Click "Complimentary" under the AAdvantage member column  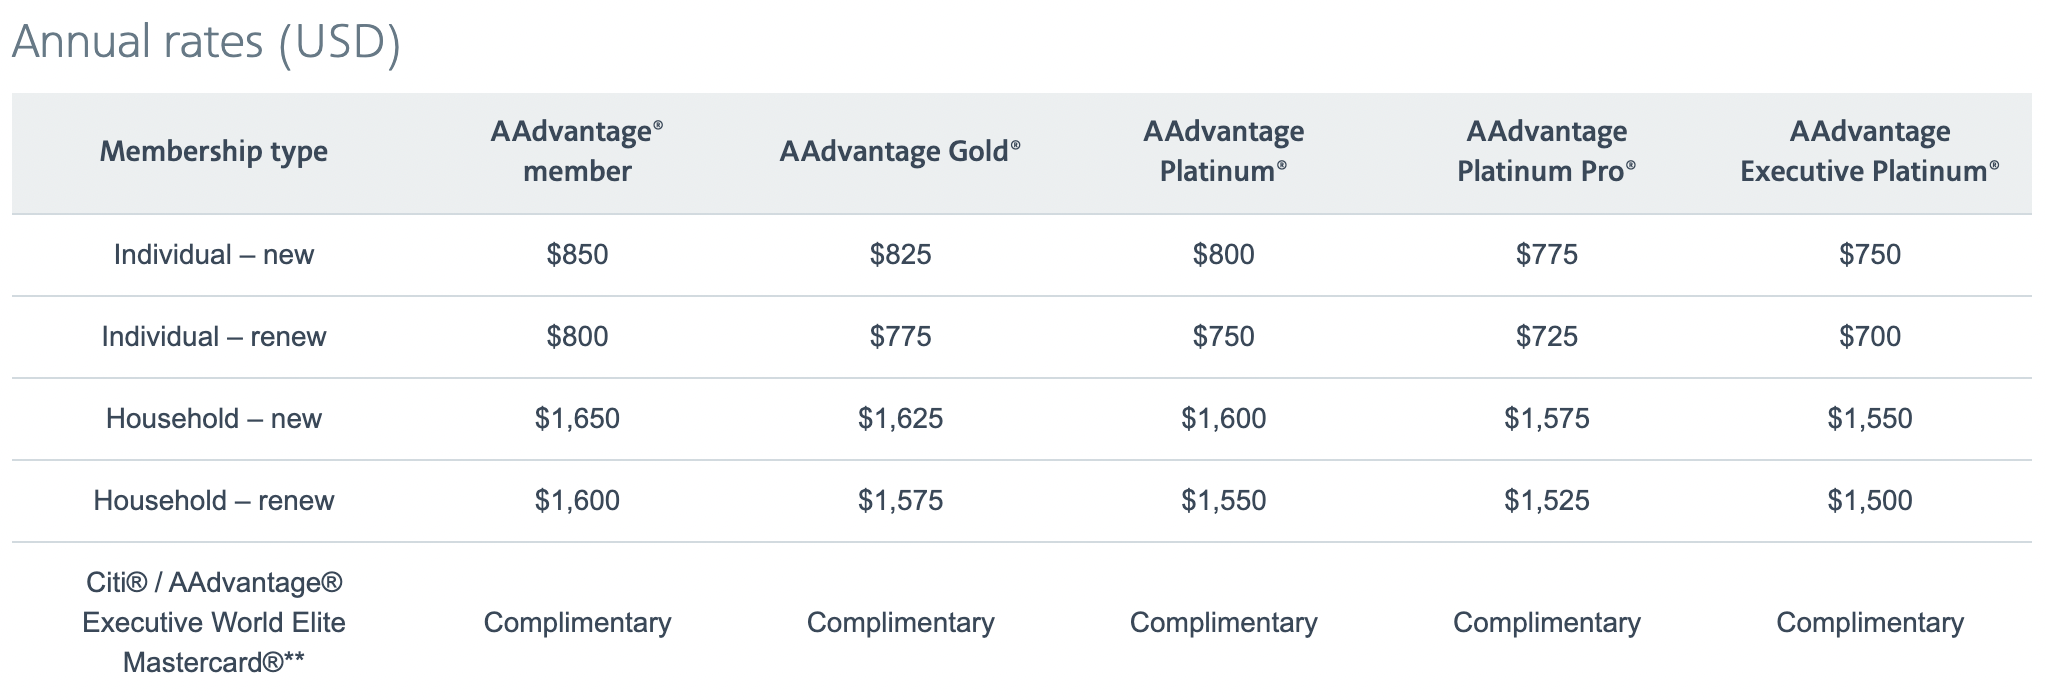click(577, 623)
